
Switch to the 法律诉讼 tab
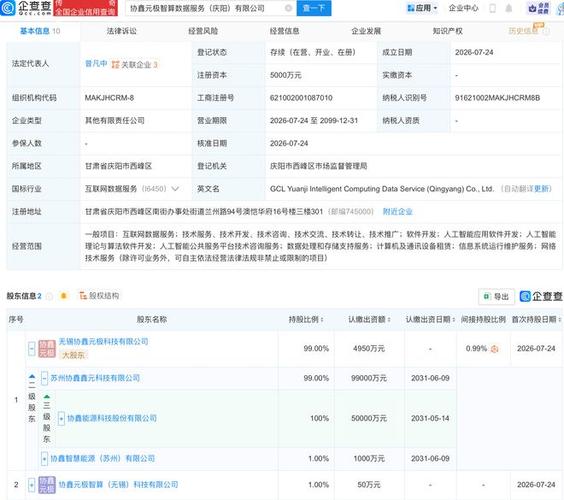click(122, 31)
